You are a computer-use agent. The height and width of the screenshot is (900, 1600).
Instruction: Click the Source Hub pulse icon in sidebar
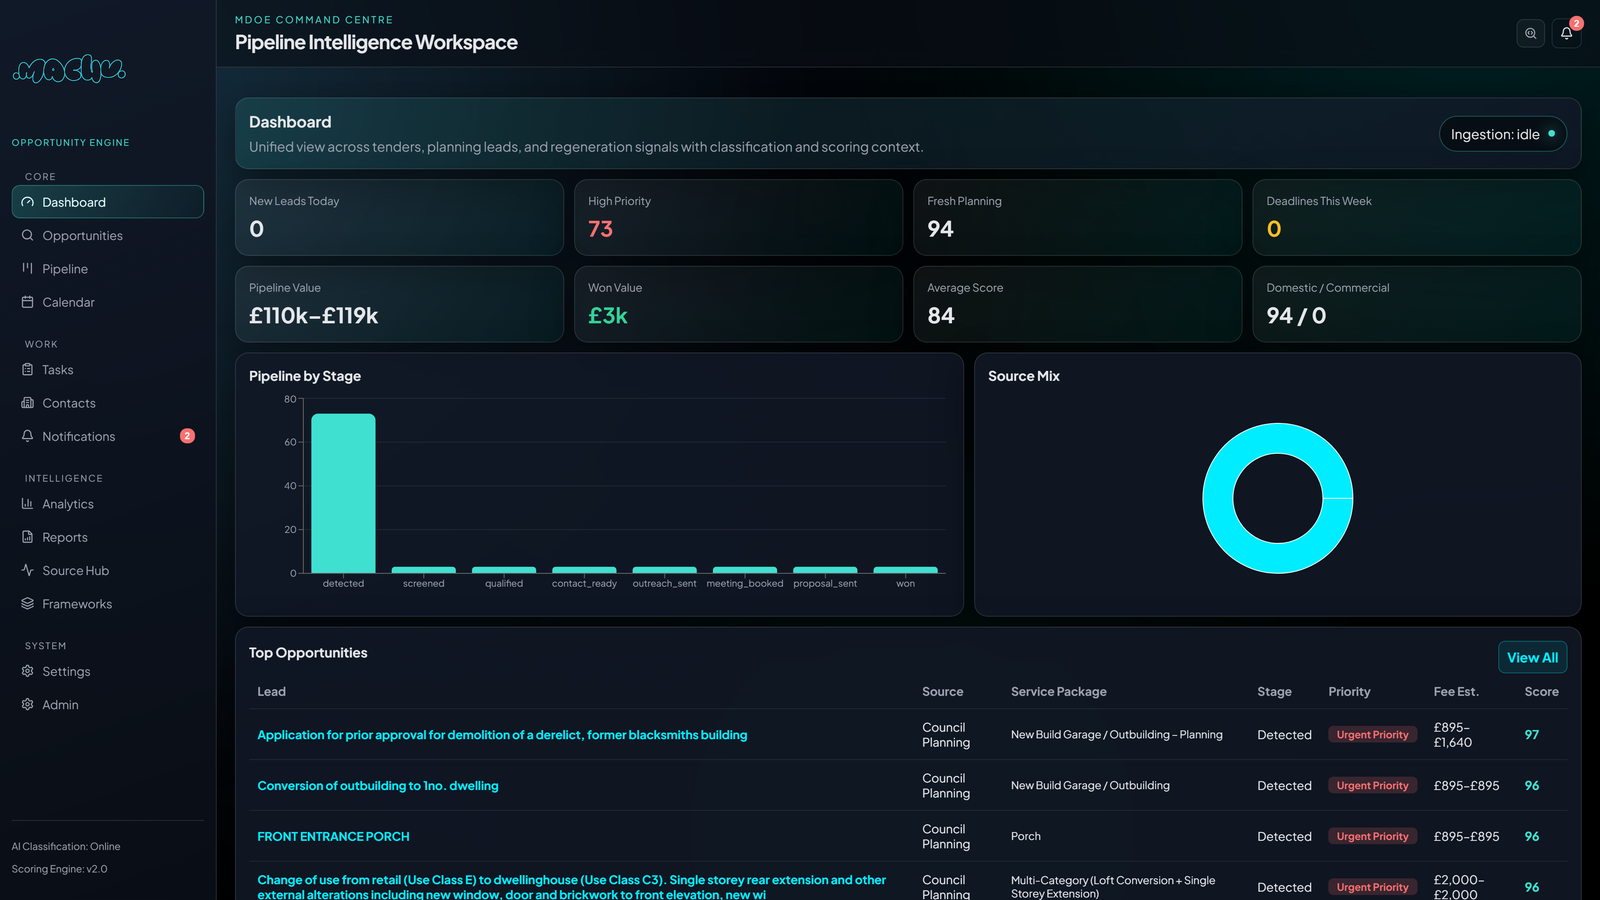coord(28,570)
